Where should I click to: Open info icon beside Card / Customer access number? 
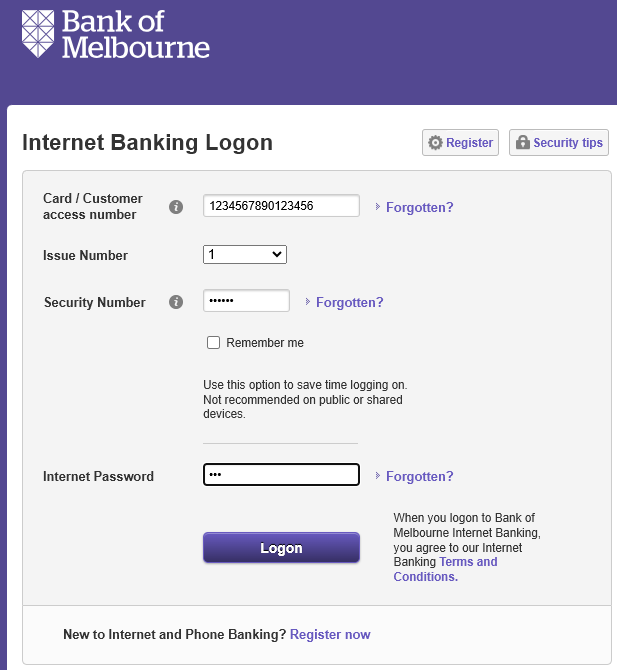[176, 207]
